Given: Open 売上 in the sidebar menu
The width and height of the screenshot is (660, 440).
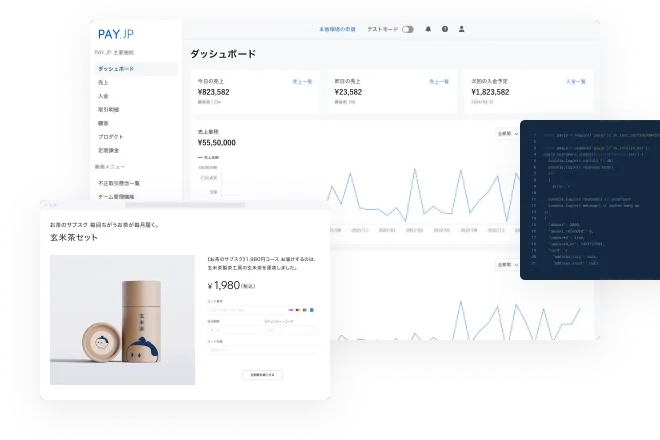Looking at the screenshot, I should click(x=103, y=83).
